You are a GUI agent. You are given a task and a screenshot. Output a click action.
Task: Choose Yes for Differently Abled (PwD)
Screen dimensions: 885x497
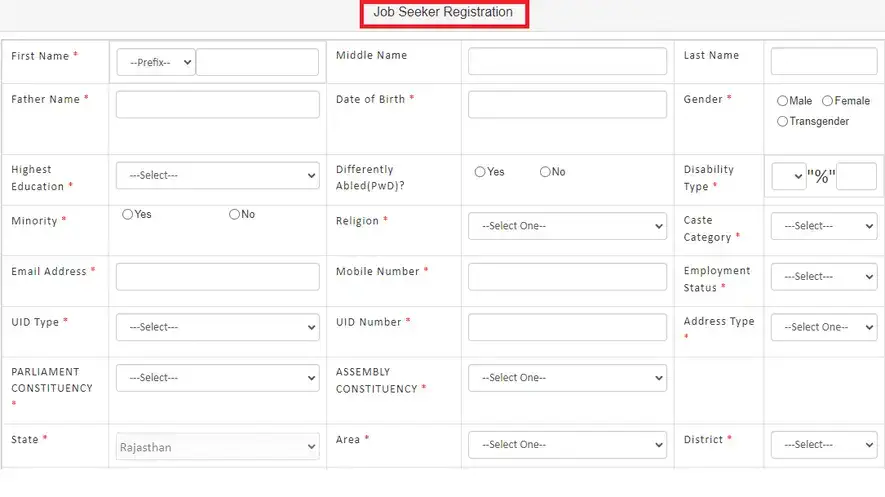[x=480, y=171]
